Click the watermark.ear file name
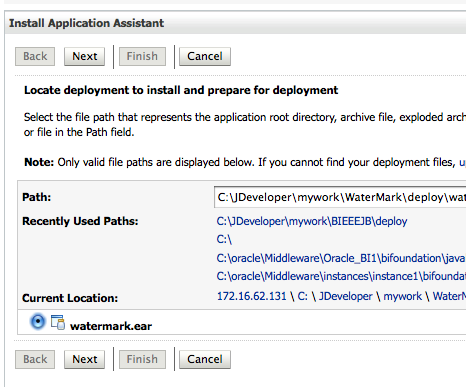This screenshot has height=387, width=466. (111, 326)
